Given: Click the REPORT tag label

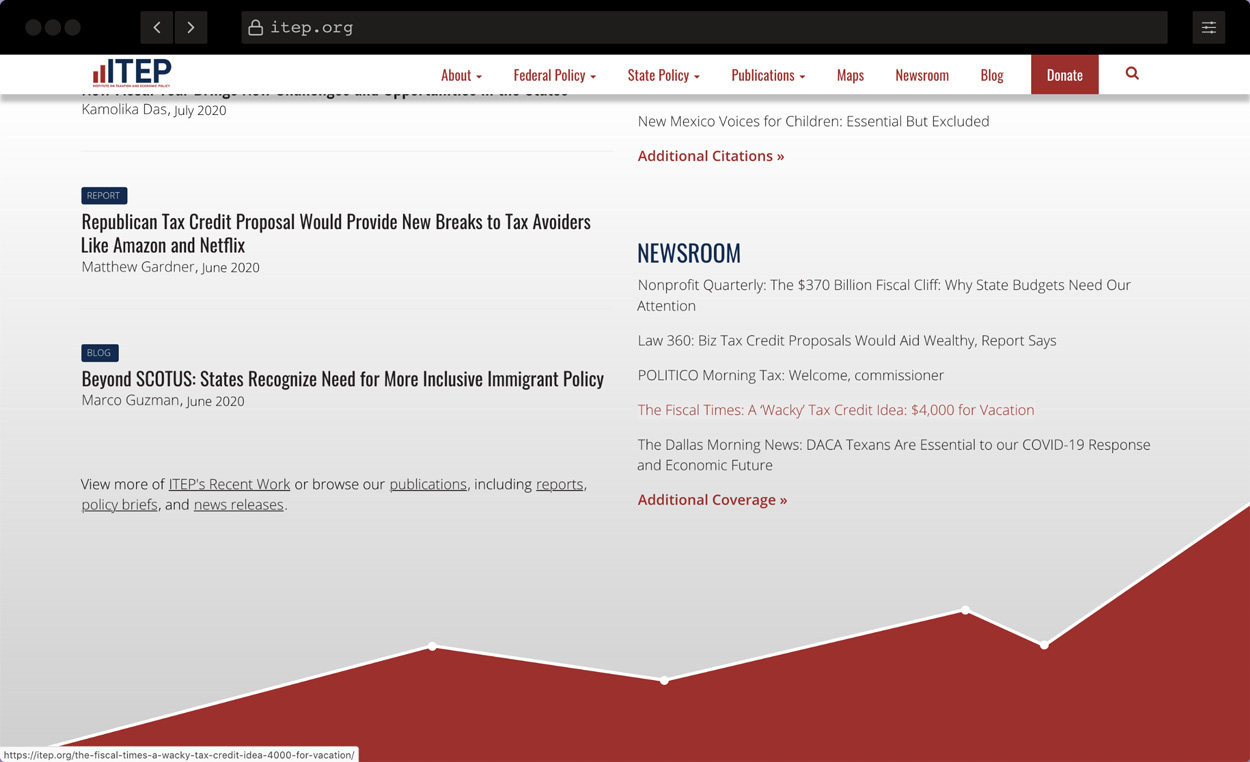Looking at the screenshot, I should click(x=103, y=195).
